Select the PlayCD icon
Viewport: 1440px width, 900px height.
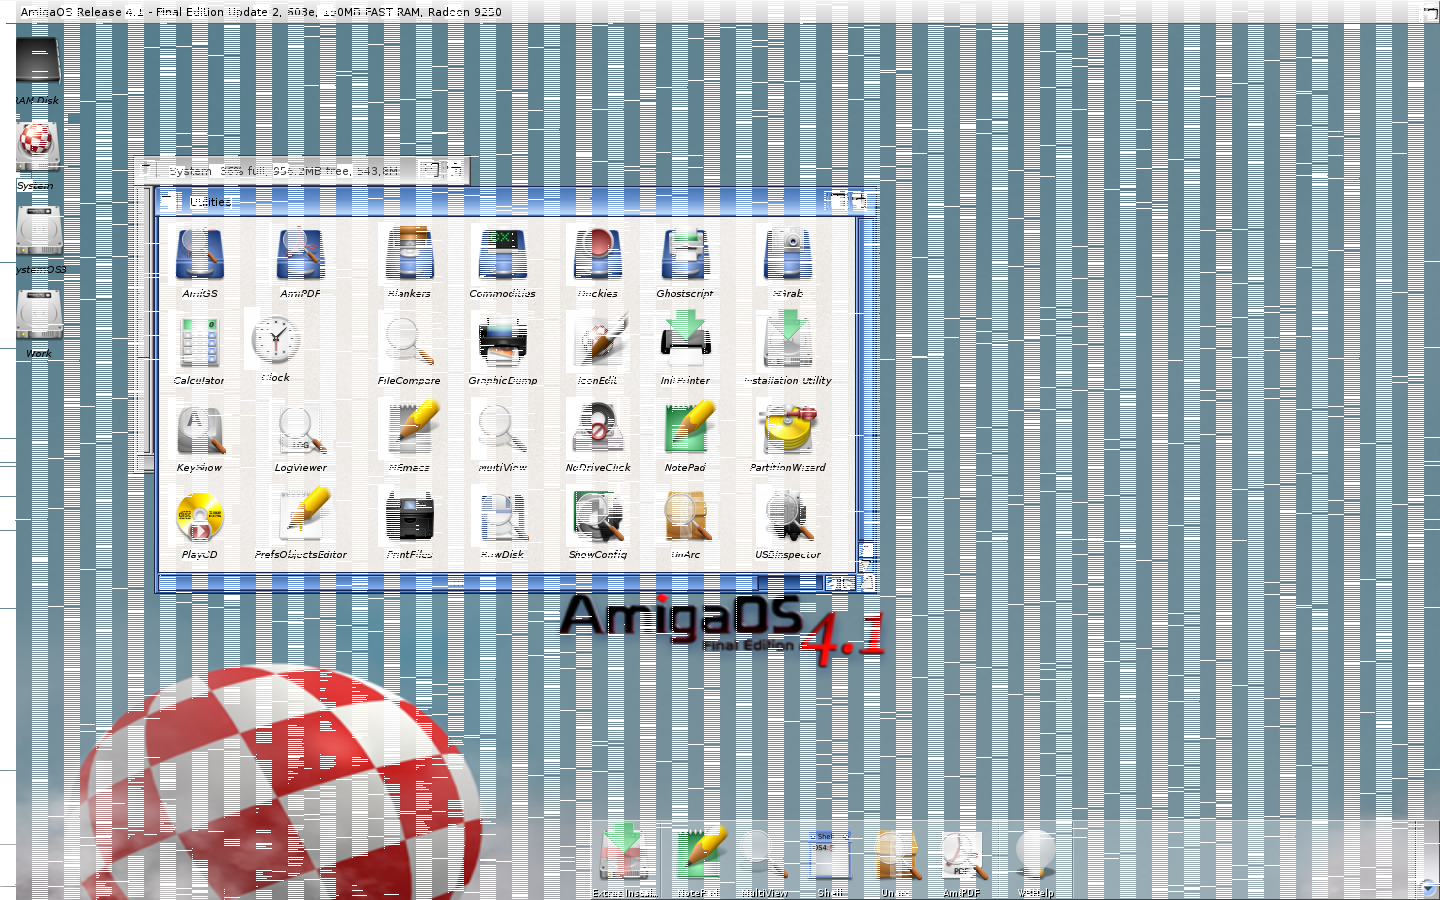coord(199,516)
